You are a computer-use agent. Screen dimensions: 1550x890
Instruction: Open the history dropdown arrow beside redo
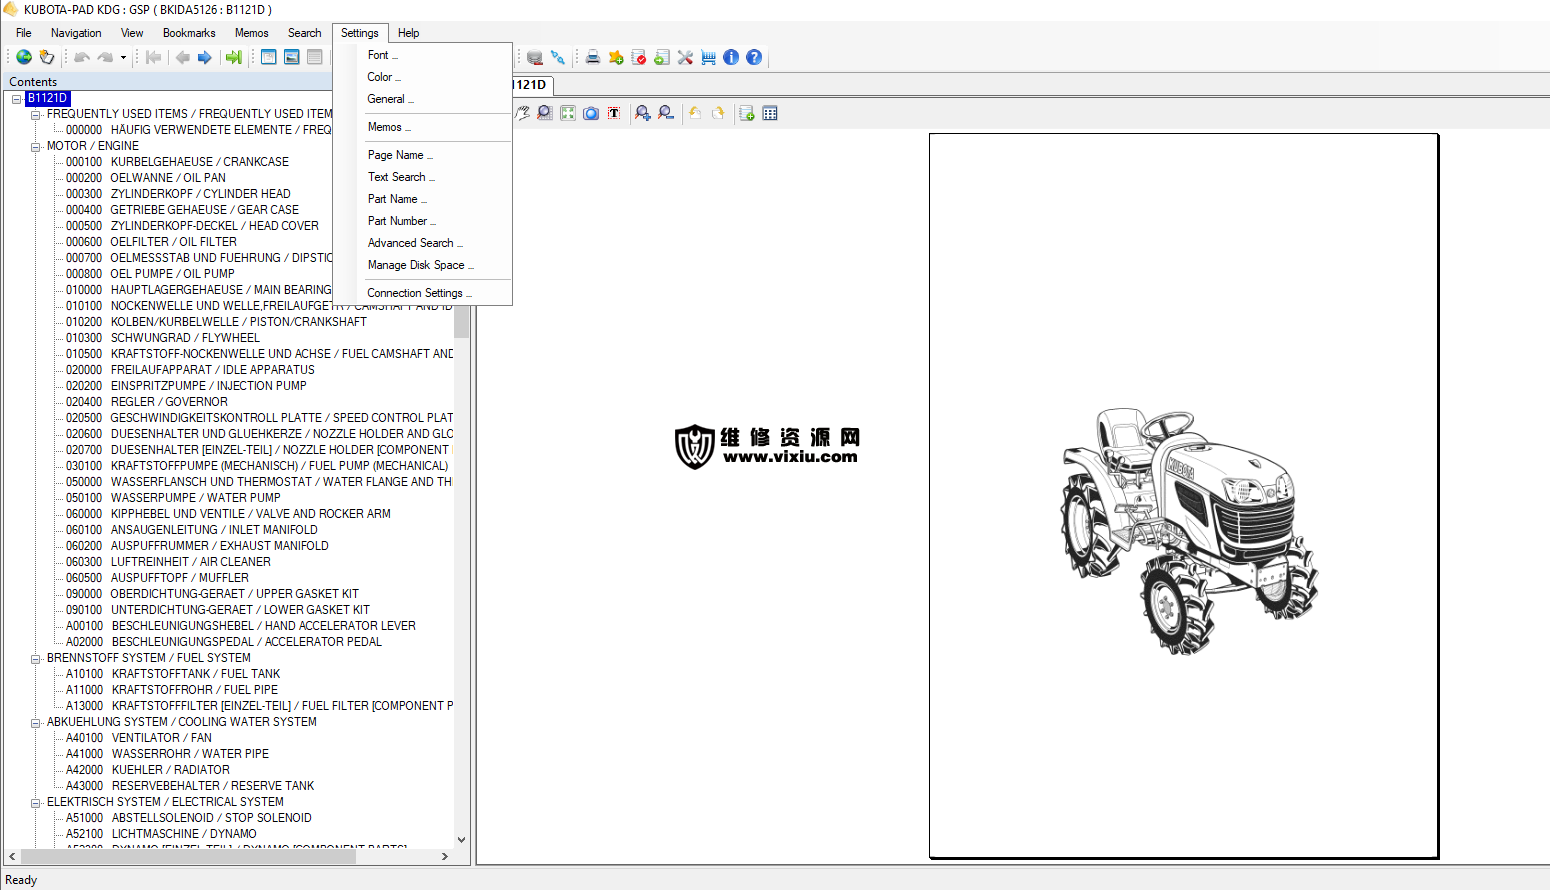coord(123,57)
